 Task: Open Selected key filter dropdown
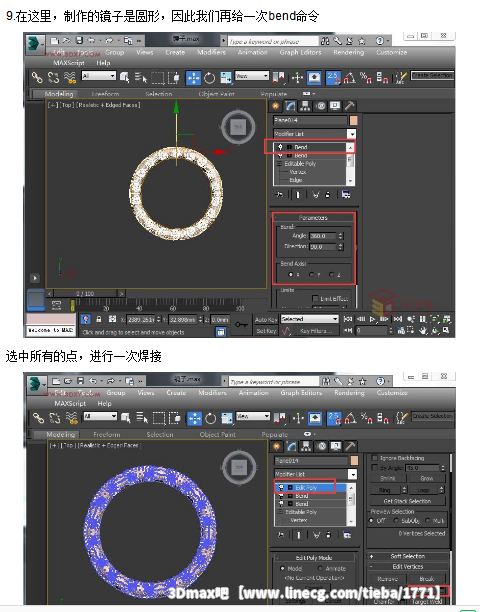(x=309, y=319)
